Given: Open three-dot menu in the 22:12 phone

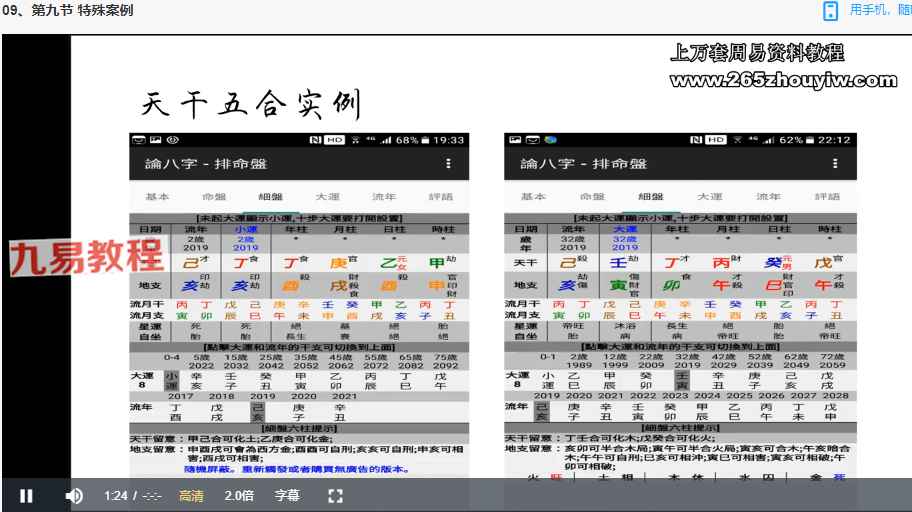Looking at the screenshot, I should (x=835, y=163).
